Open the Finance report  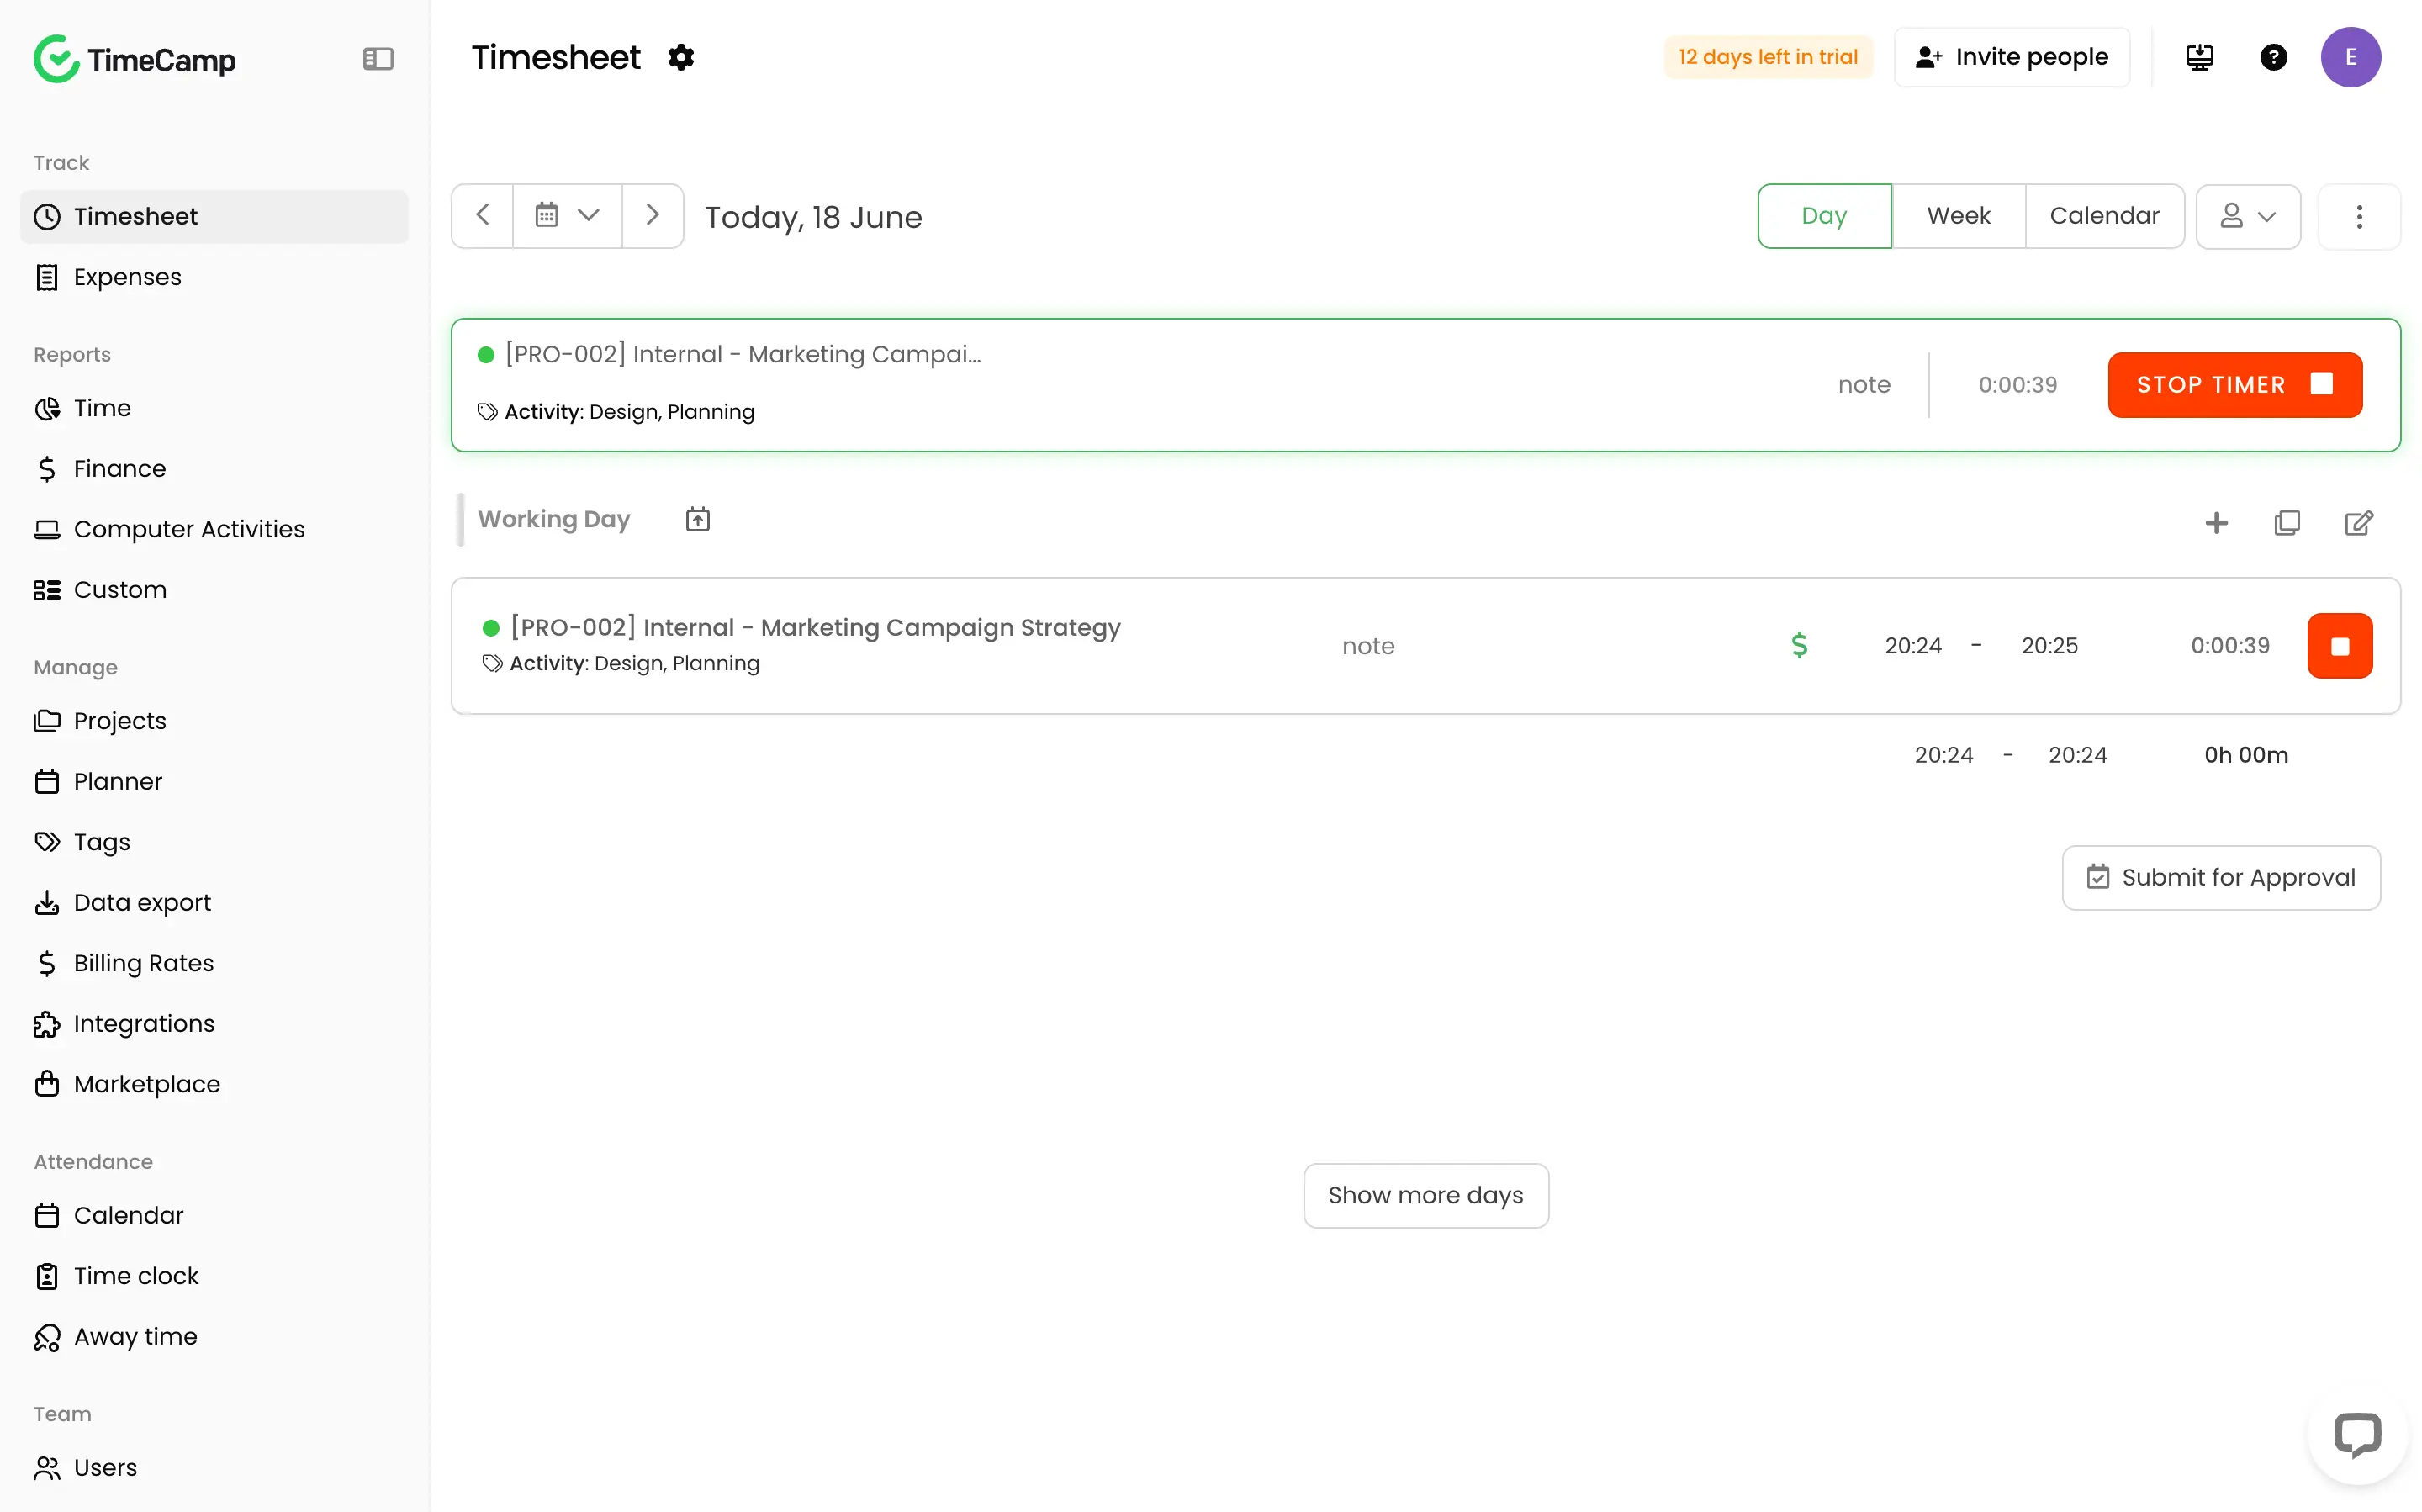click(214, 469)
